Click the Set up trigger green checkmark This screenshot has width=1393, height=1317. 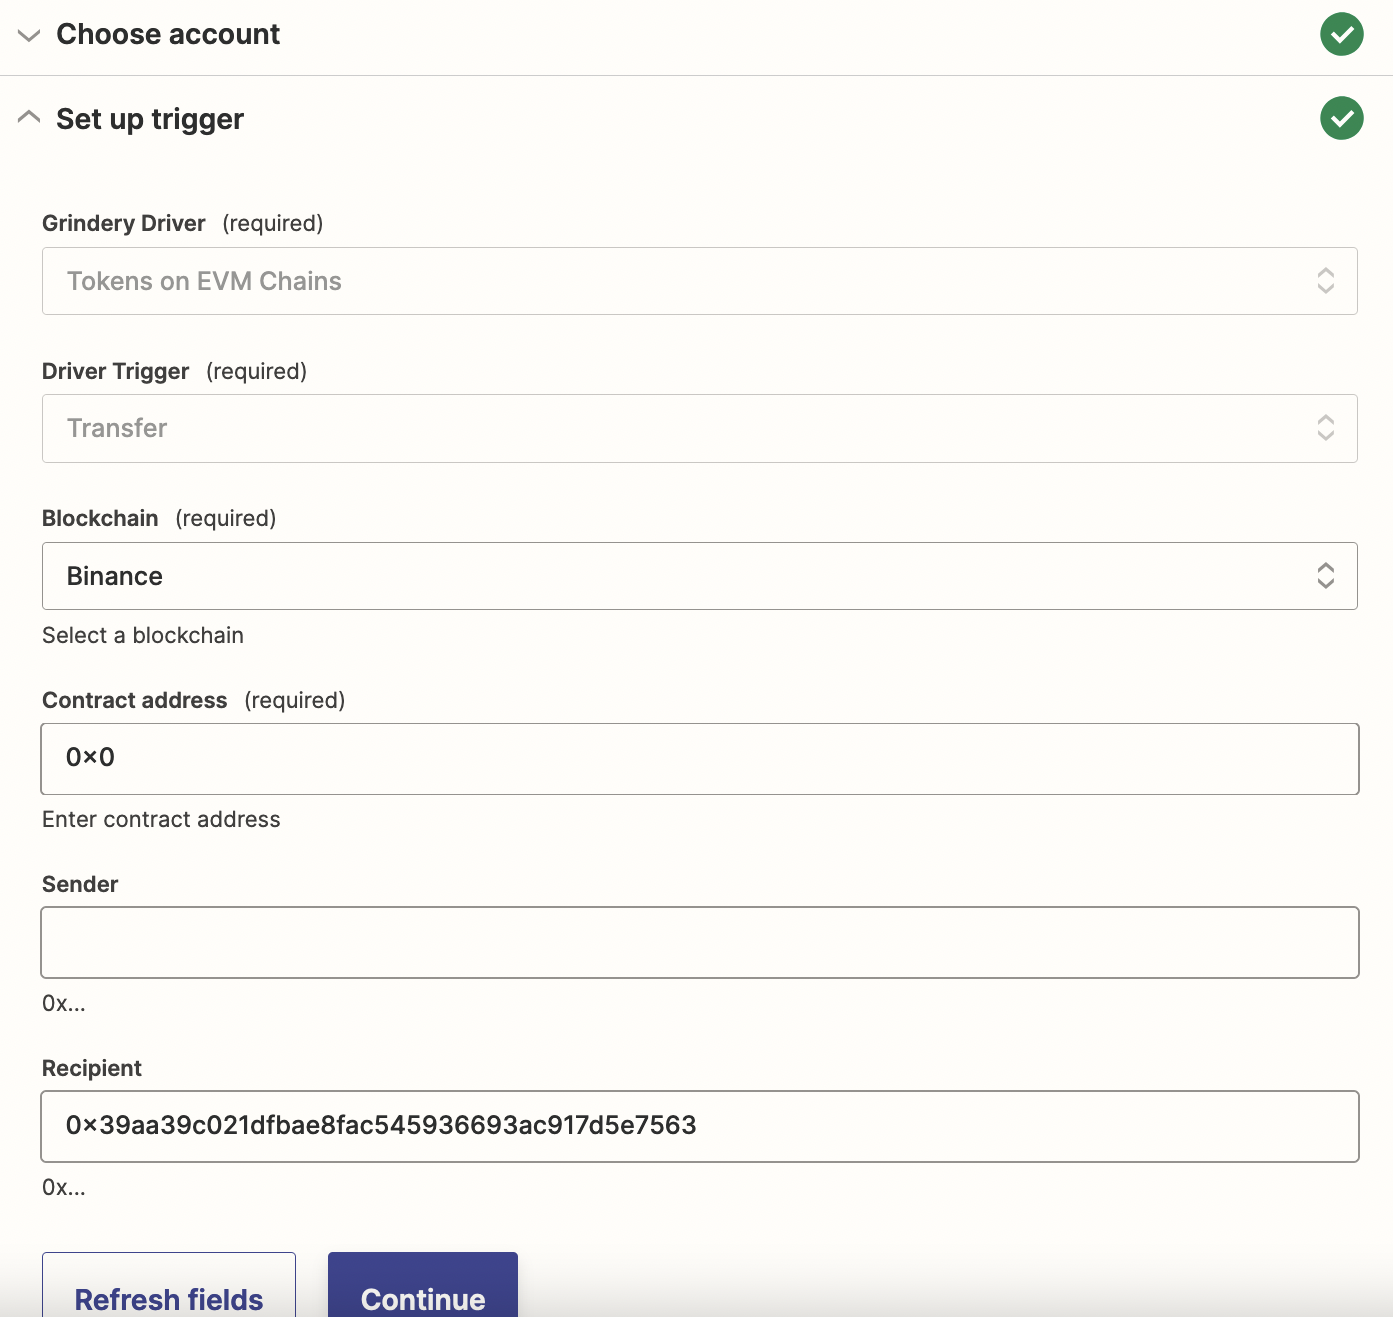tap(1341, 119)
